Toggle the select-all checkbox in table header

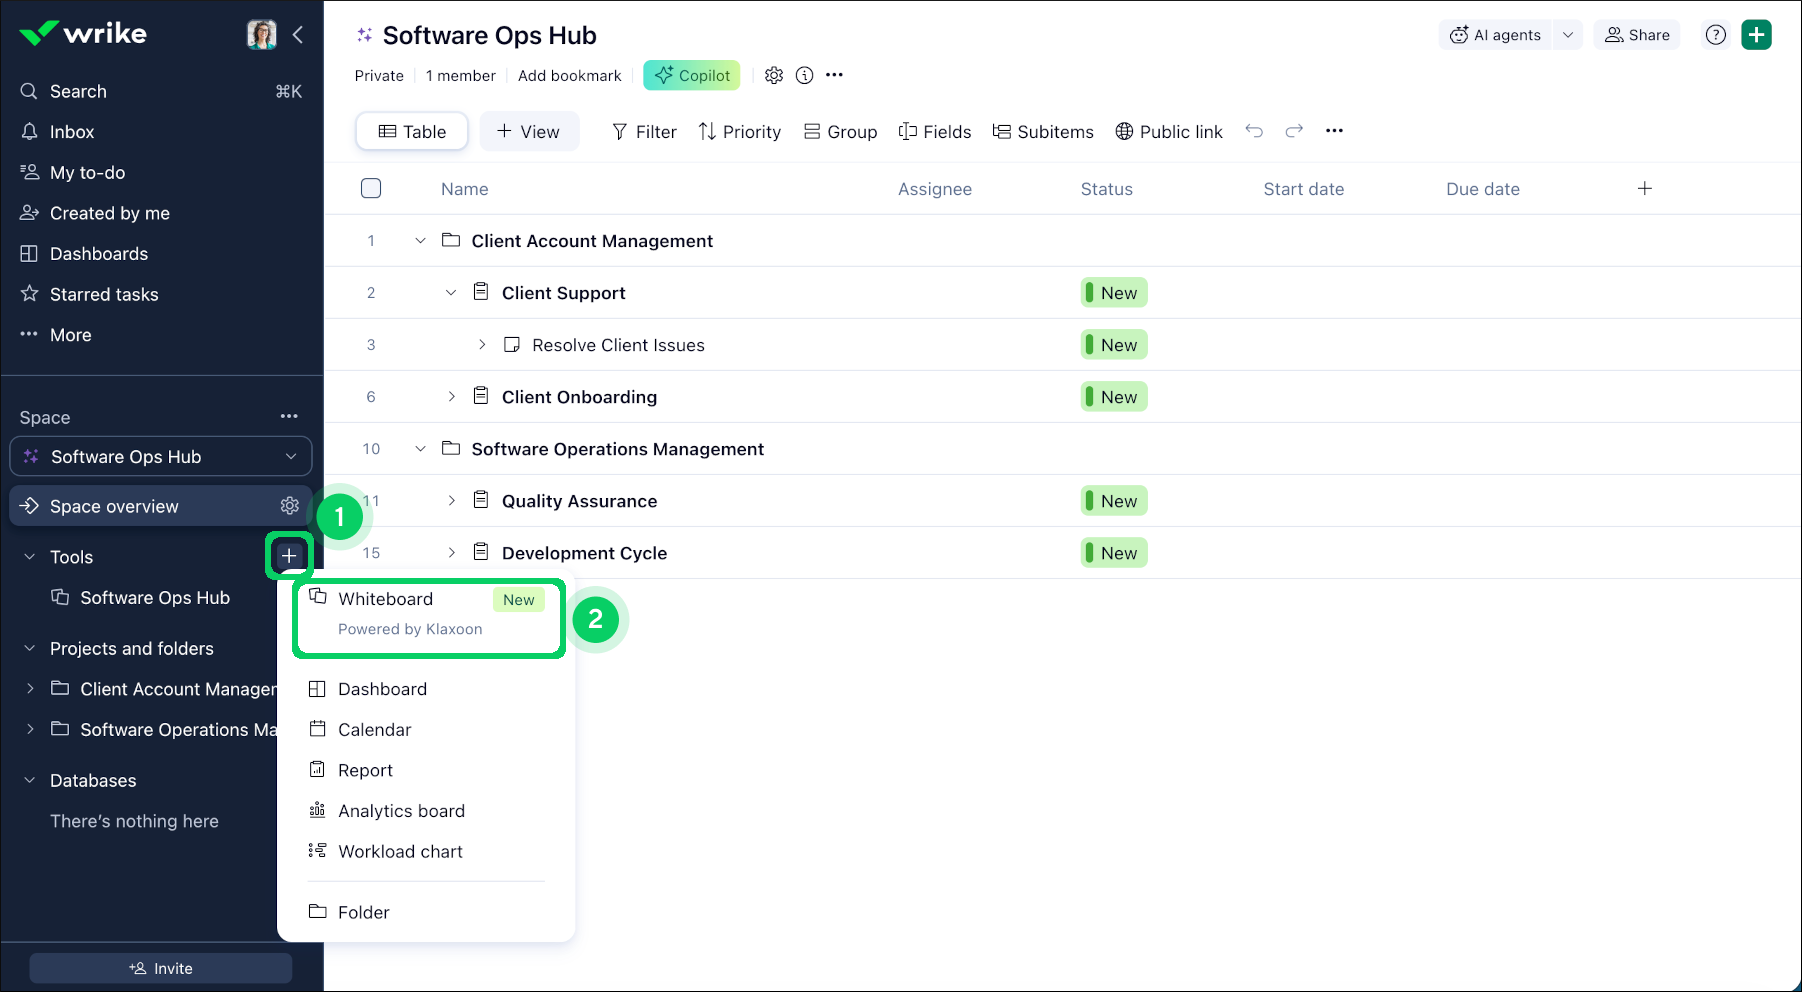point(371,189)
